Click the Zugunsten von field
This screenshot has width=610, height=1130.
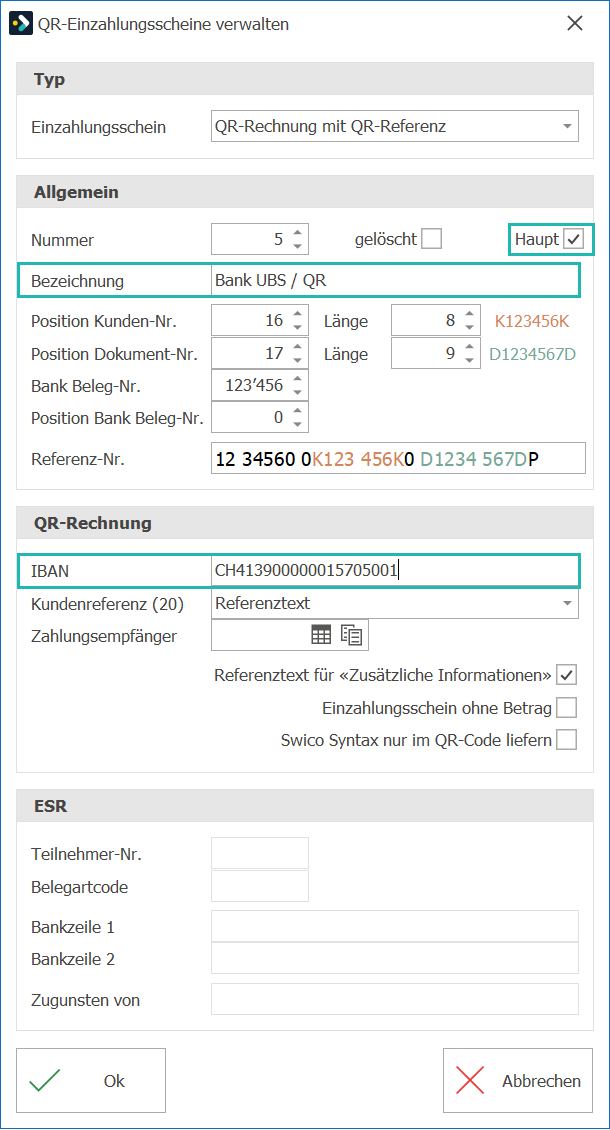(394, 999)
